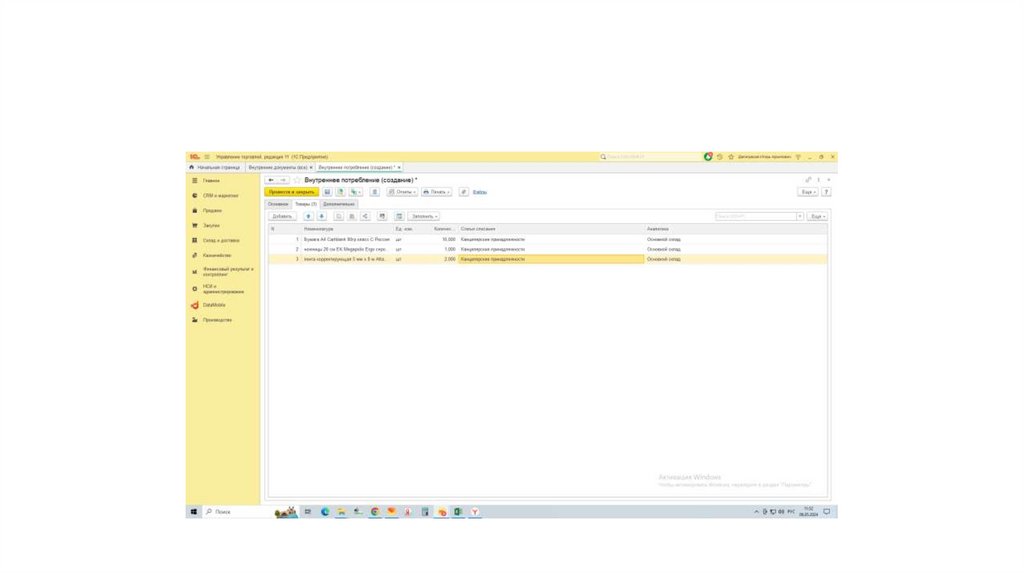The width and height of the screenshot is (1024, 574).
Task: Open favorites star in title bar
Action: click(x=731, y=157)
